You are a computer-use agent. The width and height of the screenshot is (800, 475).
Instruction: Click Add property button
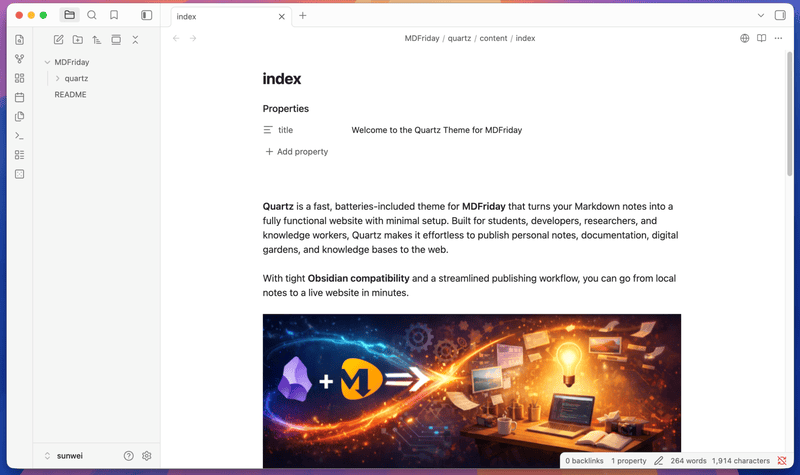[297, 152]
